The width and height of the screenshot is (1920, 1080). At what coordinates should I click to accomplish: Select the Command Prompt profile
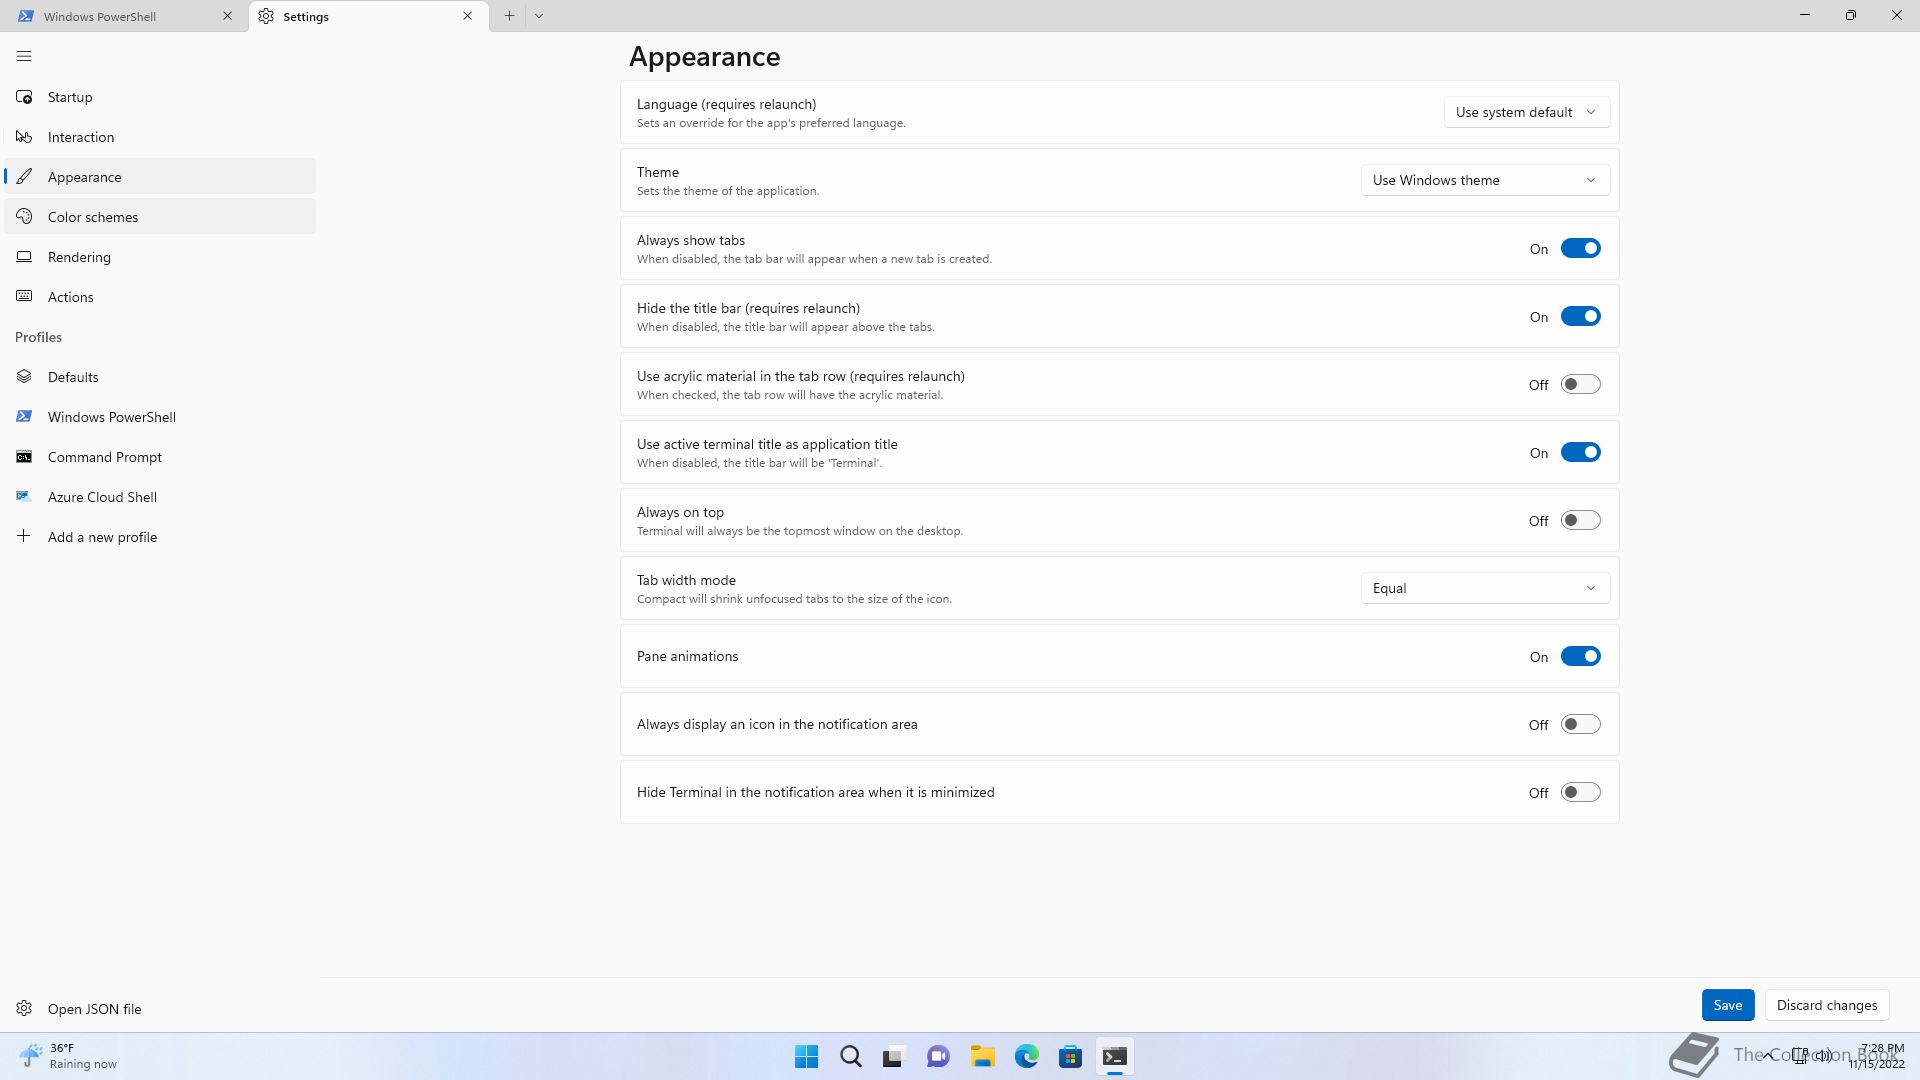tap(104, 457)
